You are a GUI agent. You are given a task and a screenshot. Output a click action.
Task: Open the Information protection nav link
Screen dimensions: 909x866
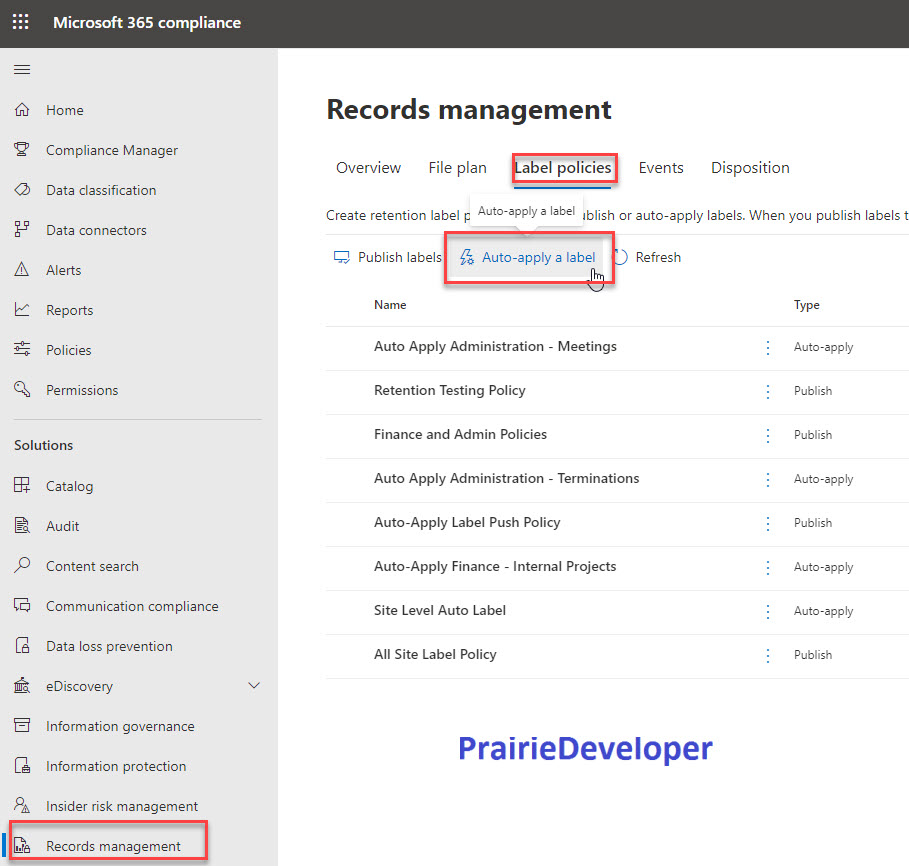click(x=116, y=766)
